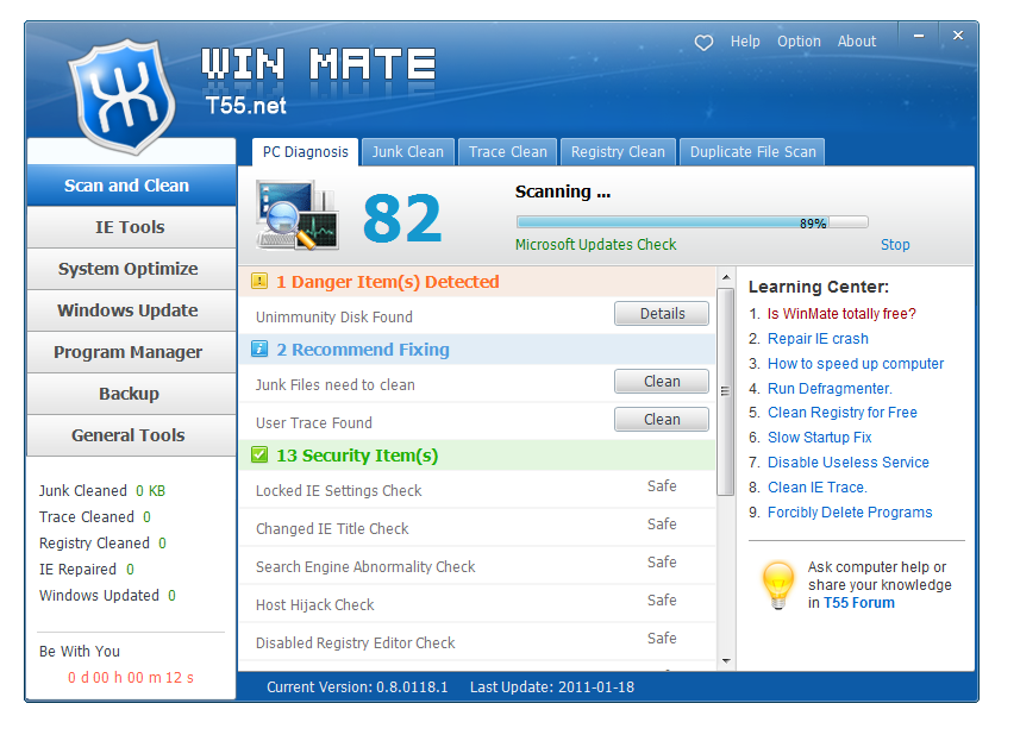
Task: Click the 'Windows Updated 0' statistic
Action: 107,595
